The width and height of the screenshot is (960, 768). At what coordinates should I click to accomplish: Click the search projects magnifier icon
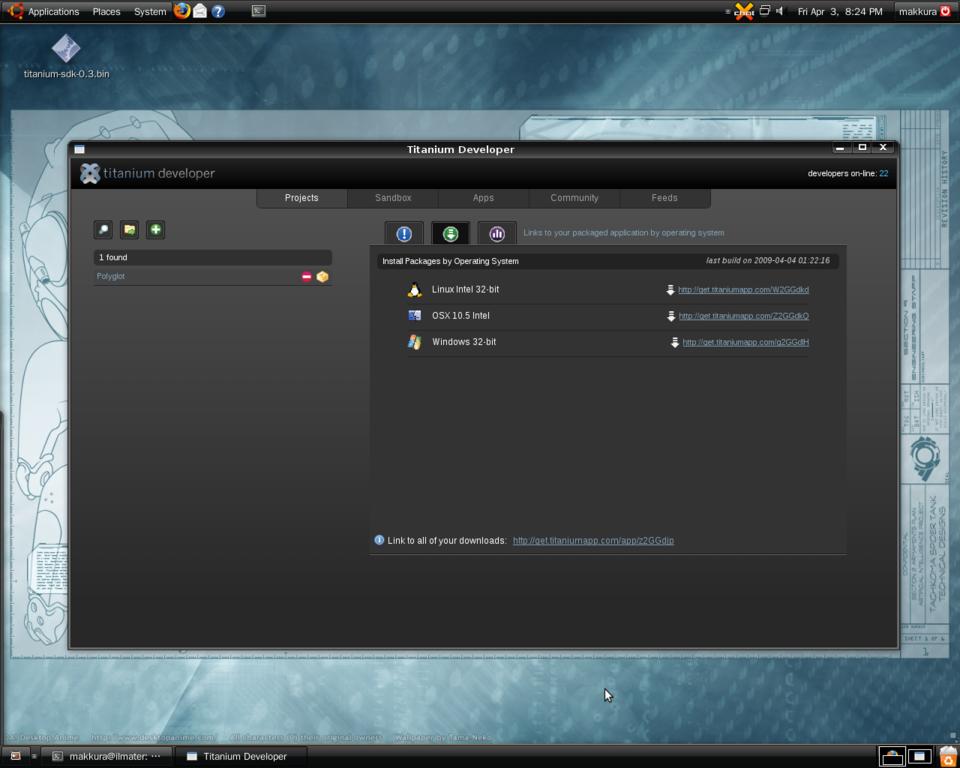pyautogui.click(x=103, y=230)
